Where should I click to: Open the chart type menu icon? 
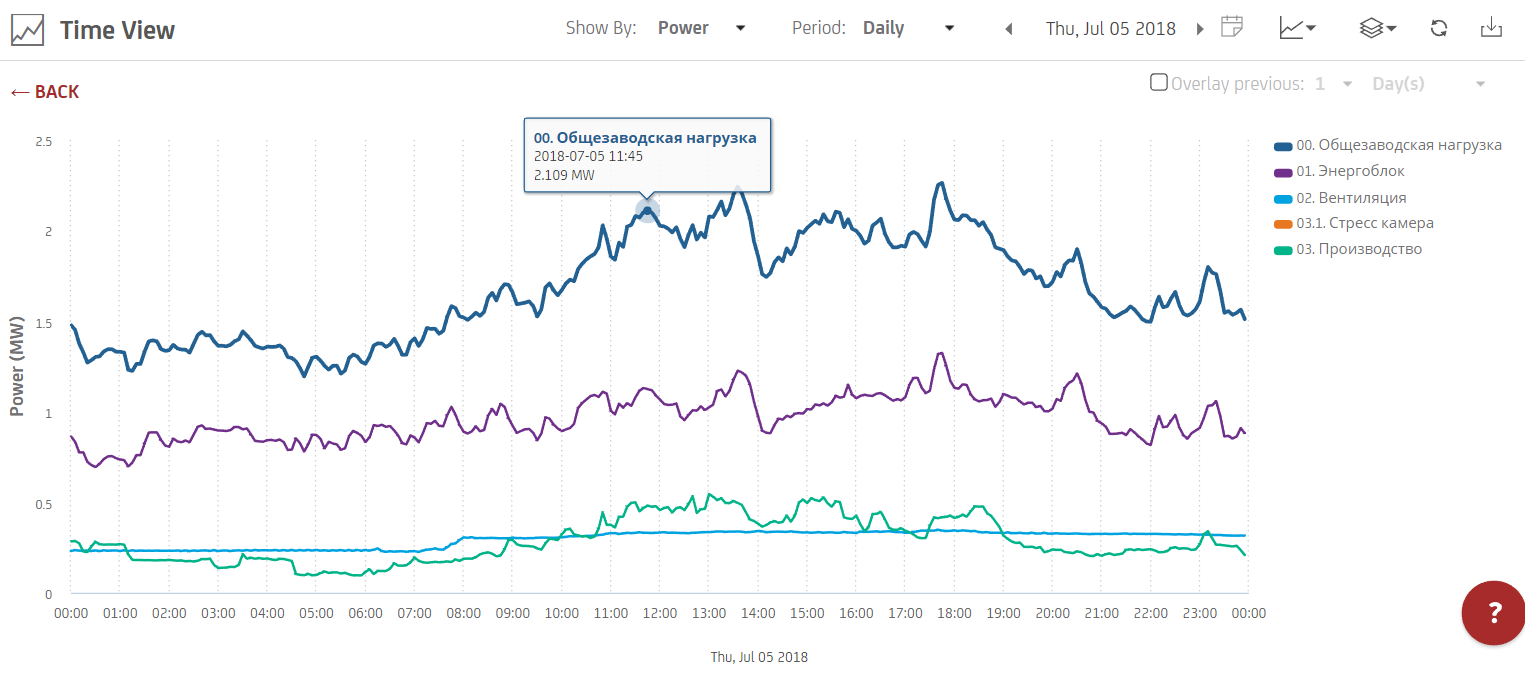tap(1296, 28)
